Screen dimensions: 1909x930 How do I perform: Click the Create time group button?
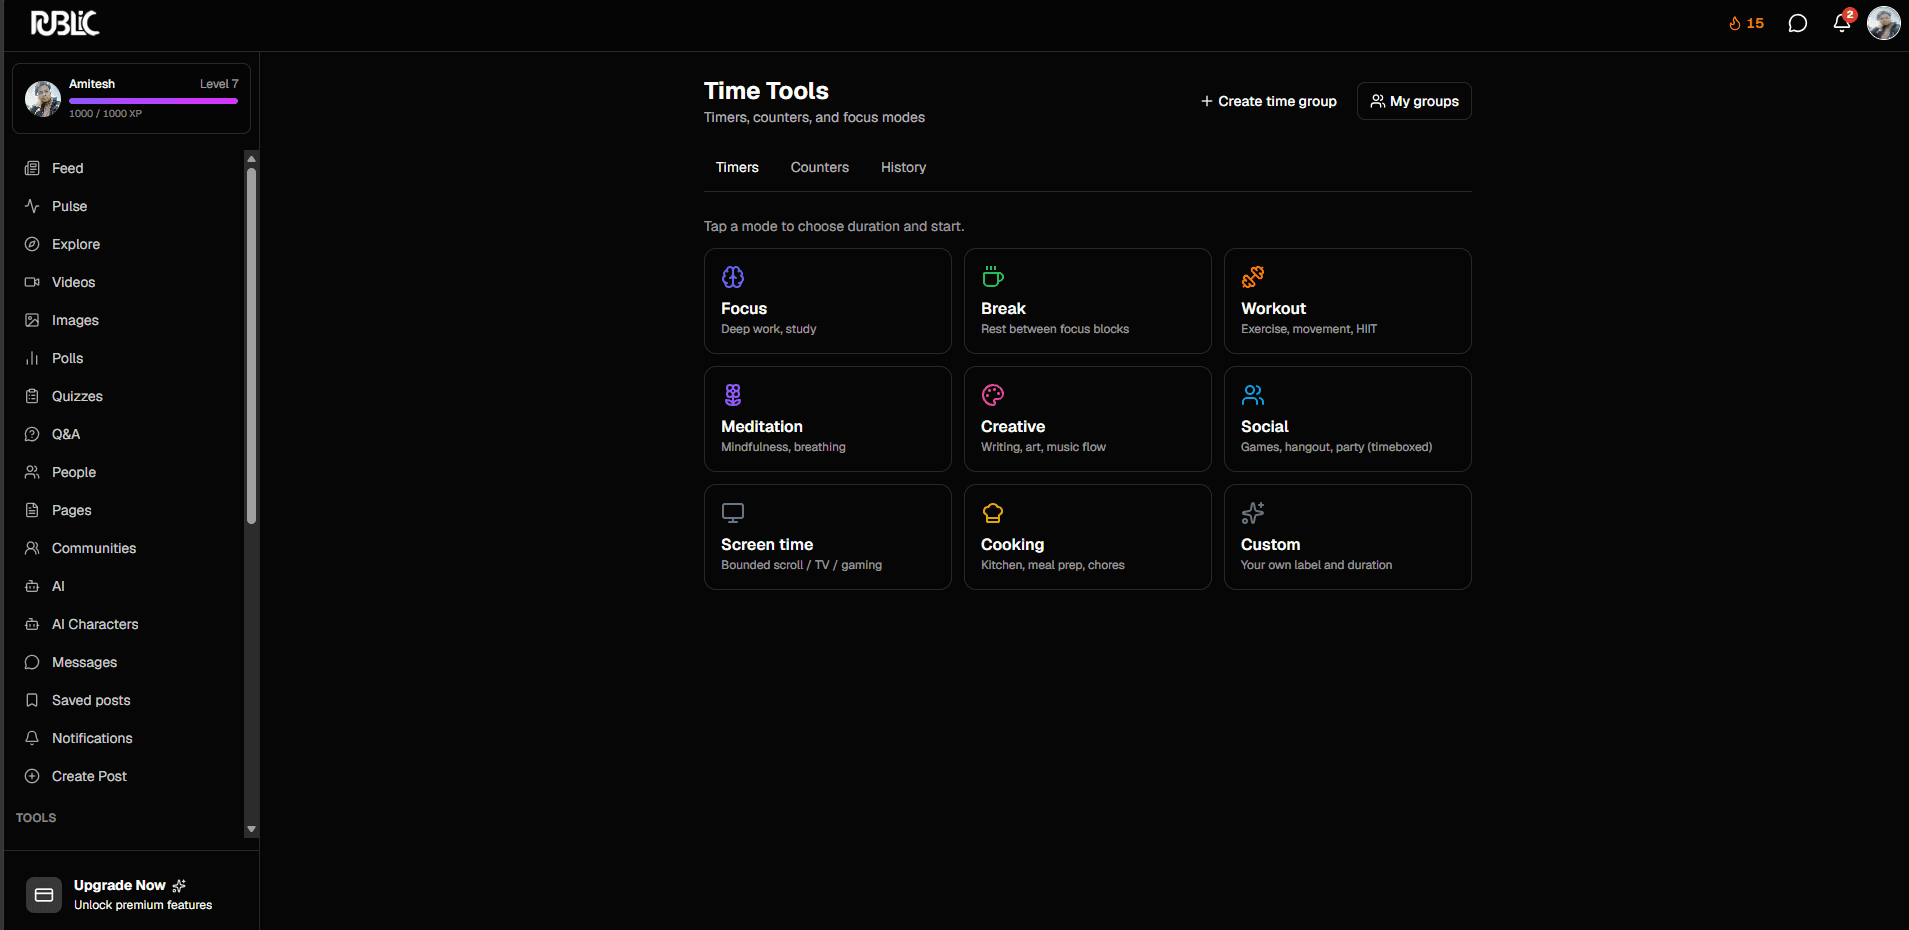[1268, 101]
